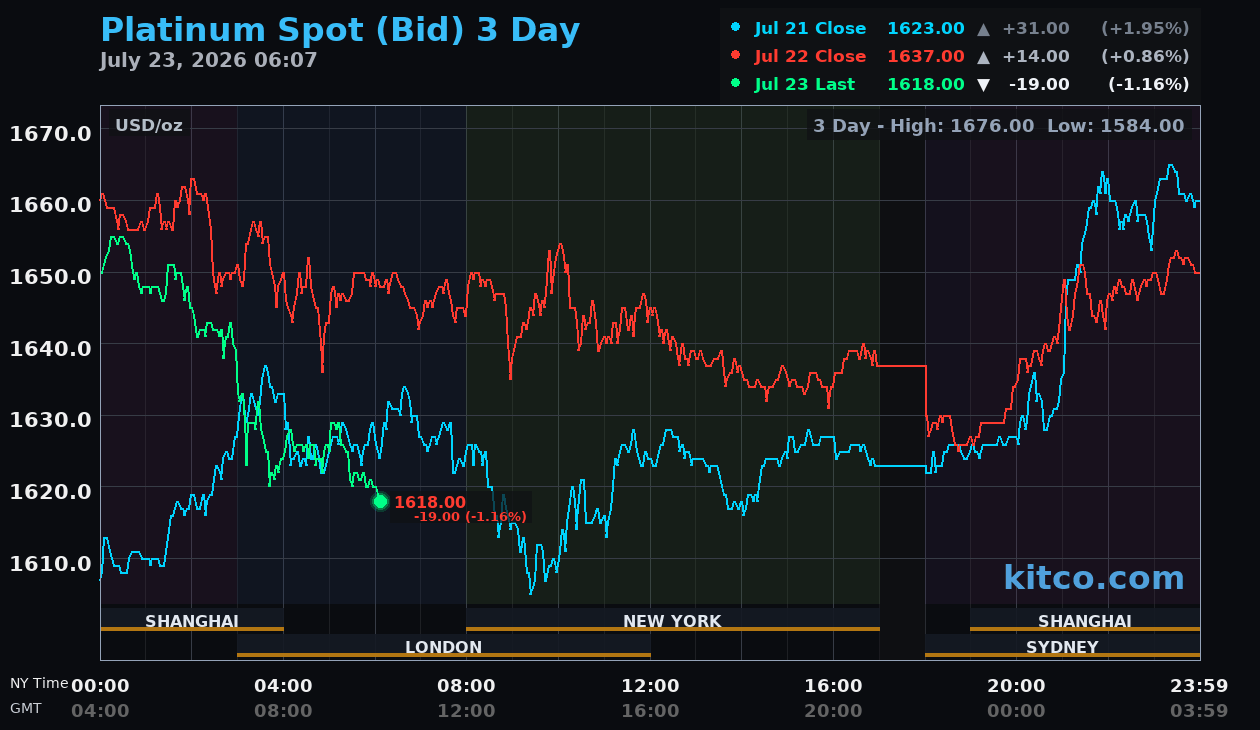This screenshot has height=730, width=1260.
Task: Click the 00:00 NY time tick label at the left
Action: click(x=100, y=686)
